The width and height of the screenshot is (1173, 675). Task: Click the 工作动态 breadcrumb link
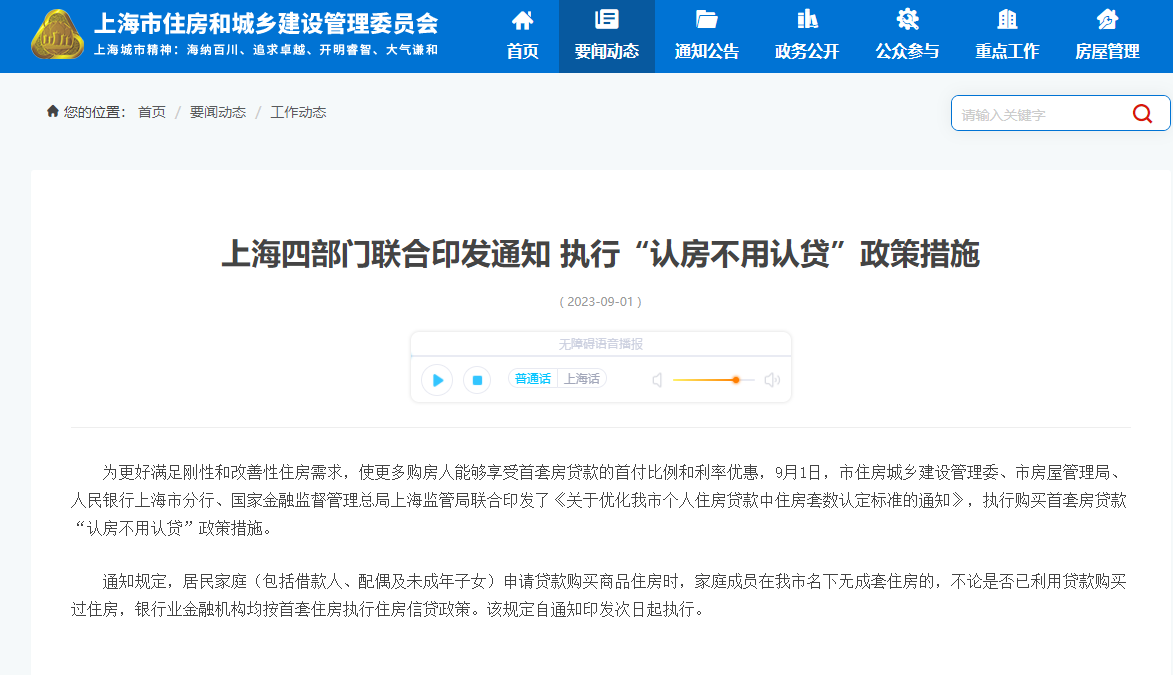[298, 112]
